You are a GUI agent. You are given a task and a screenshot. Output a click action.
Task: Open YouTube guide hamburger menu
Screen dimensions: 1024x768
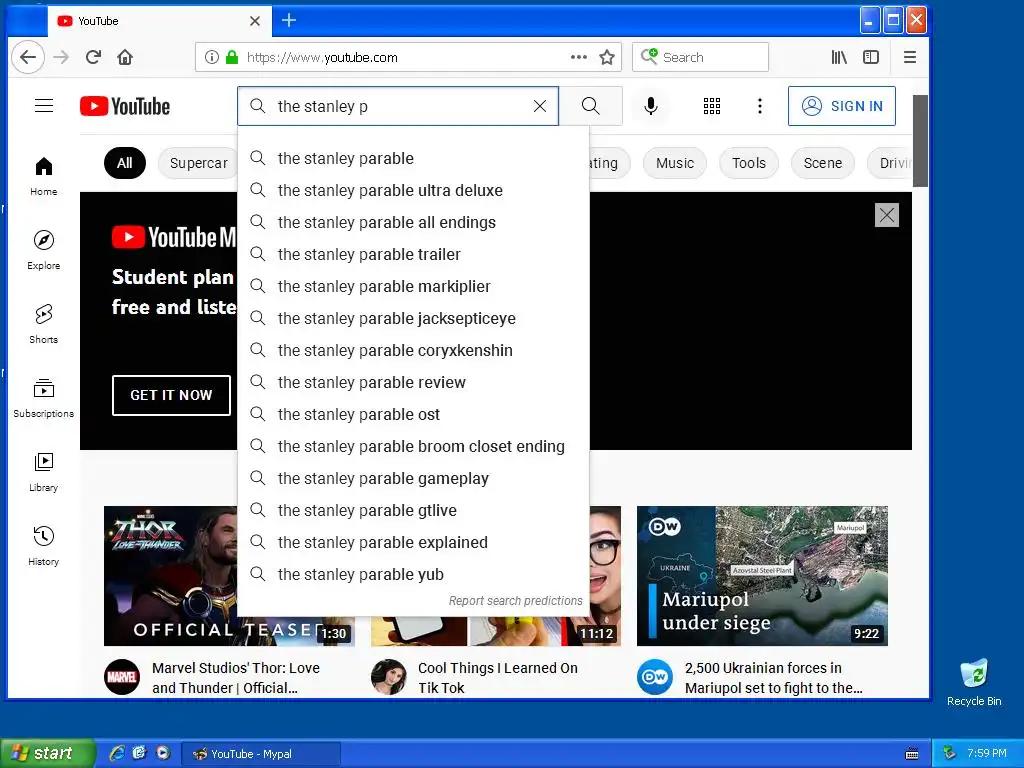click(x=44, y=106)
